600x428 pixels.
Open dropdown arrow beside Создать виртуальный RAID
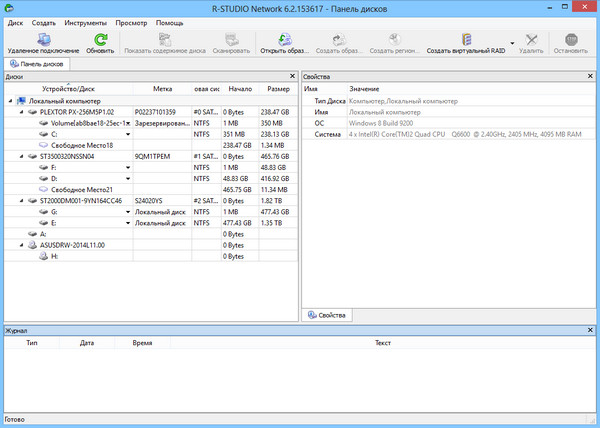[511, 43]
